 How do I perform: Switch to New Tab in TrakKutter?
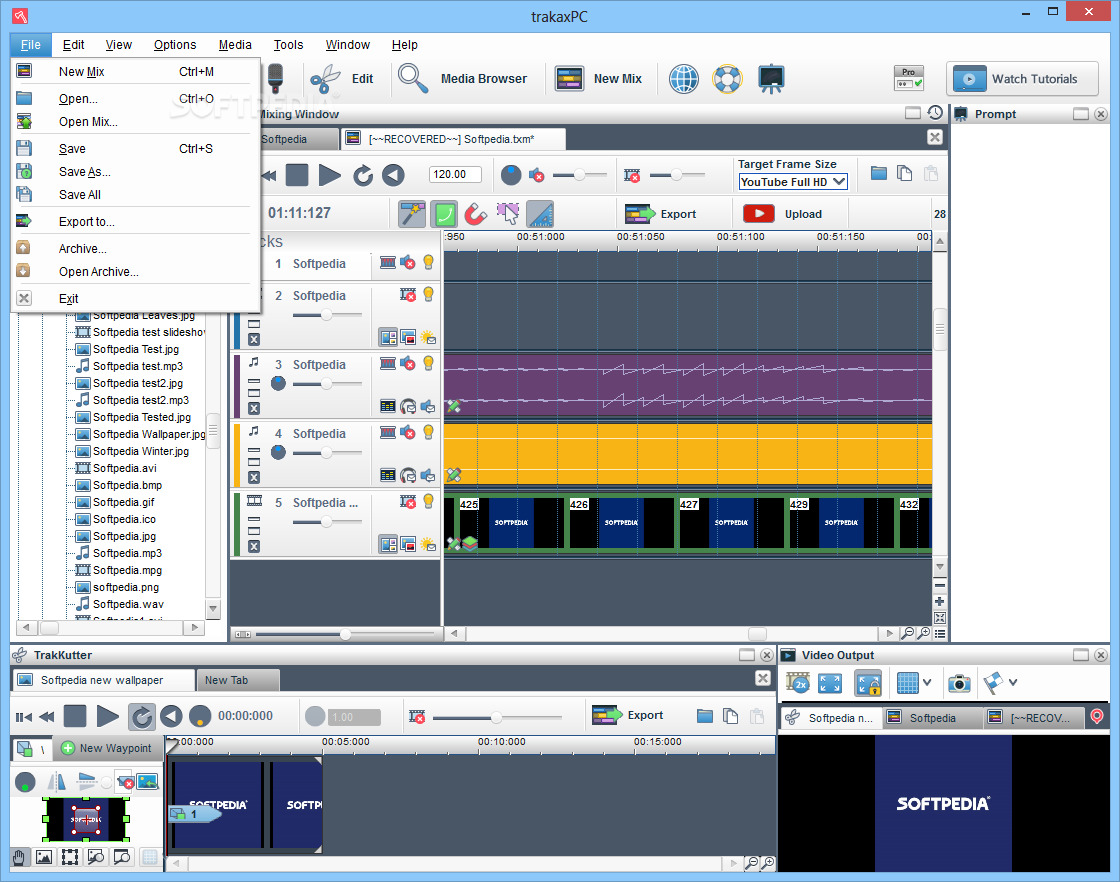(238, 680)
